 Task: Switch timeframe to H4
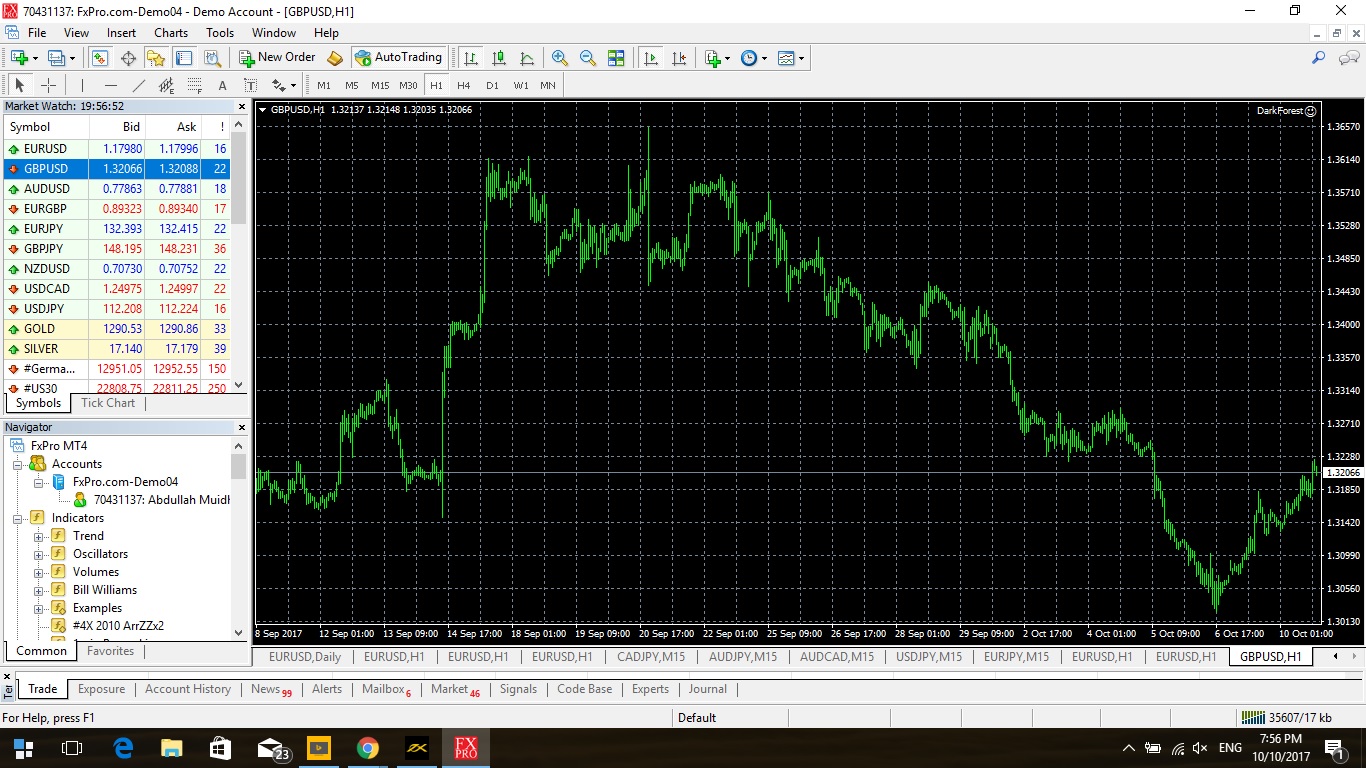click(464, 85)
